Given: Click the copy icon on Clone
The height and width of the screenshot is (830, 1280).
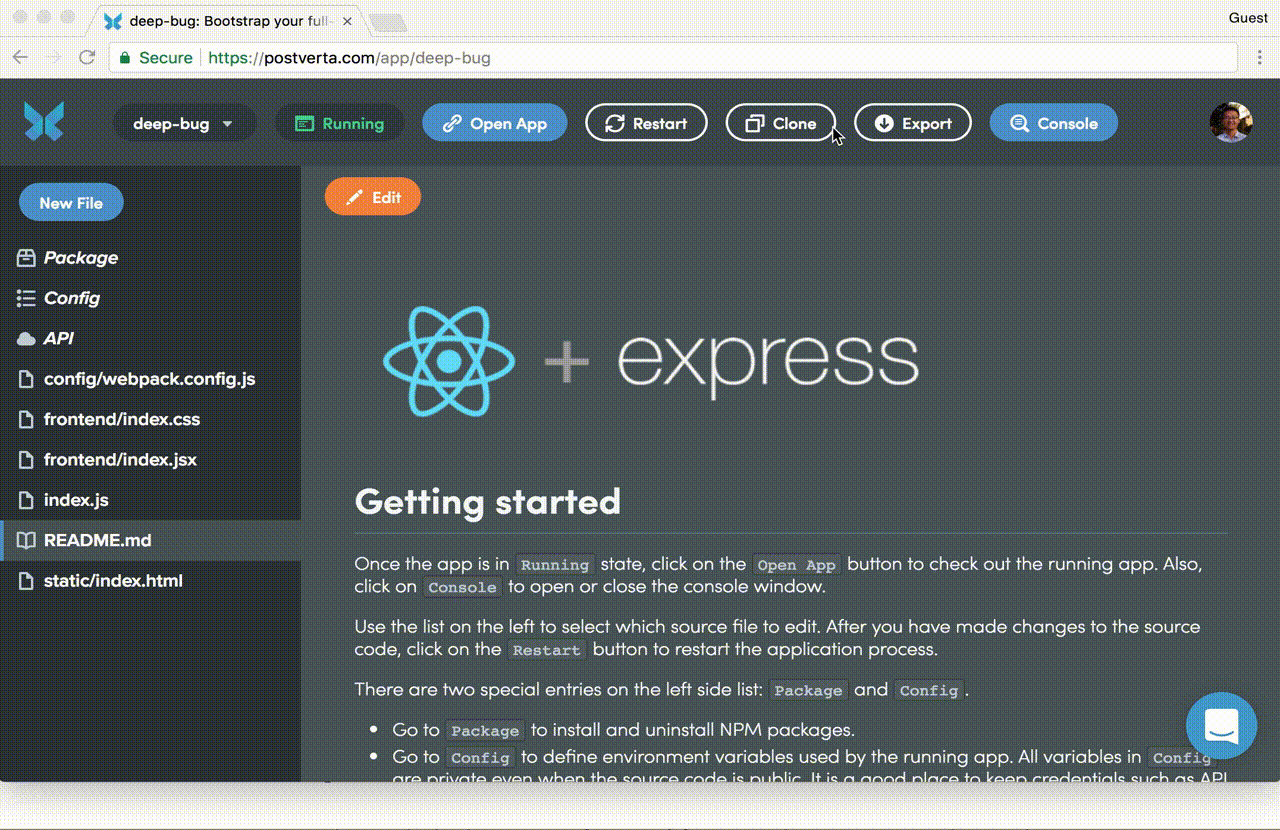Looking at the screenshot, I should [755, 124].
